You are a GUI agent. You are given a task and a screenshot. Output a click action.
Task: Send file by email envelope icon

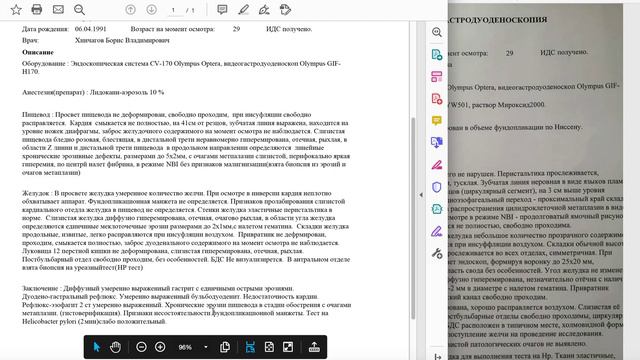pyautogui.click(x=58, y=9)
